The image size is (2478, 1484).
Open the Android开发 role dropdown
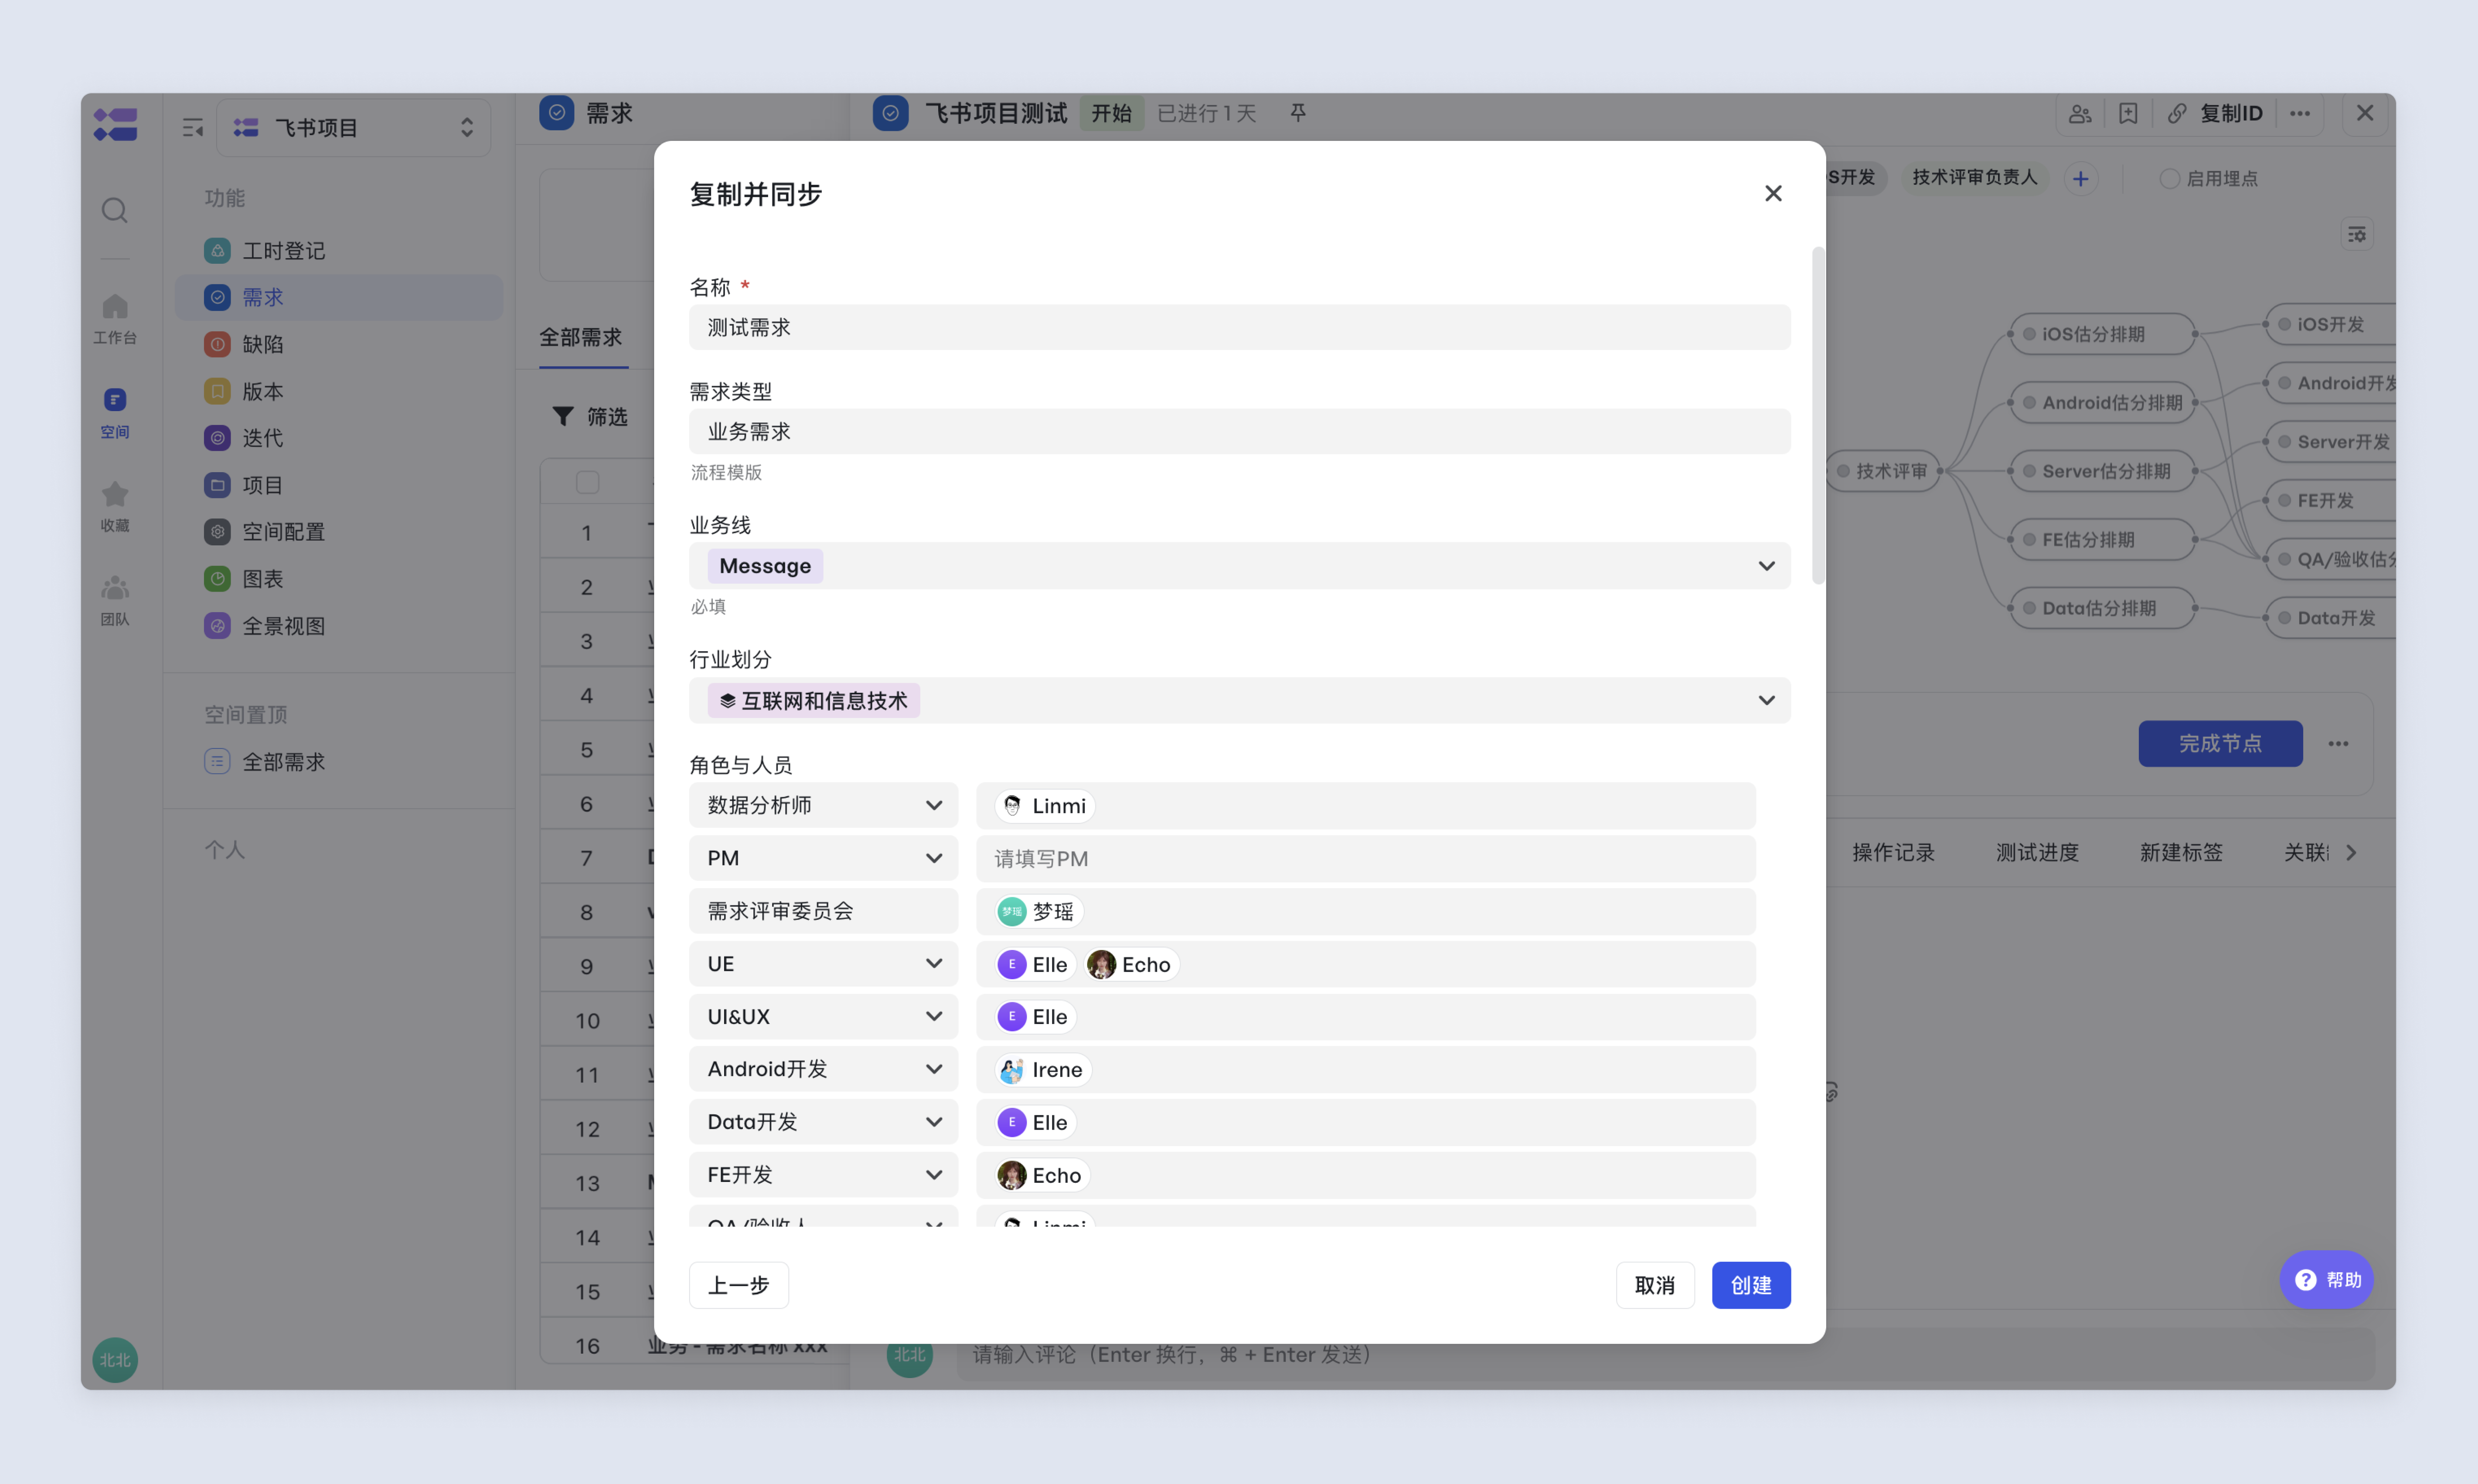click(x=824, y=1069)
